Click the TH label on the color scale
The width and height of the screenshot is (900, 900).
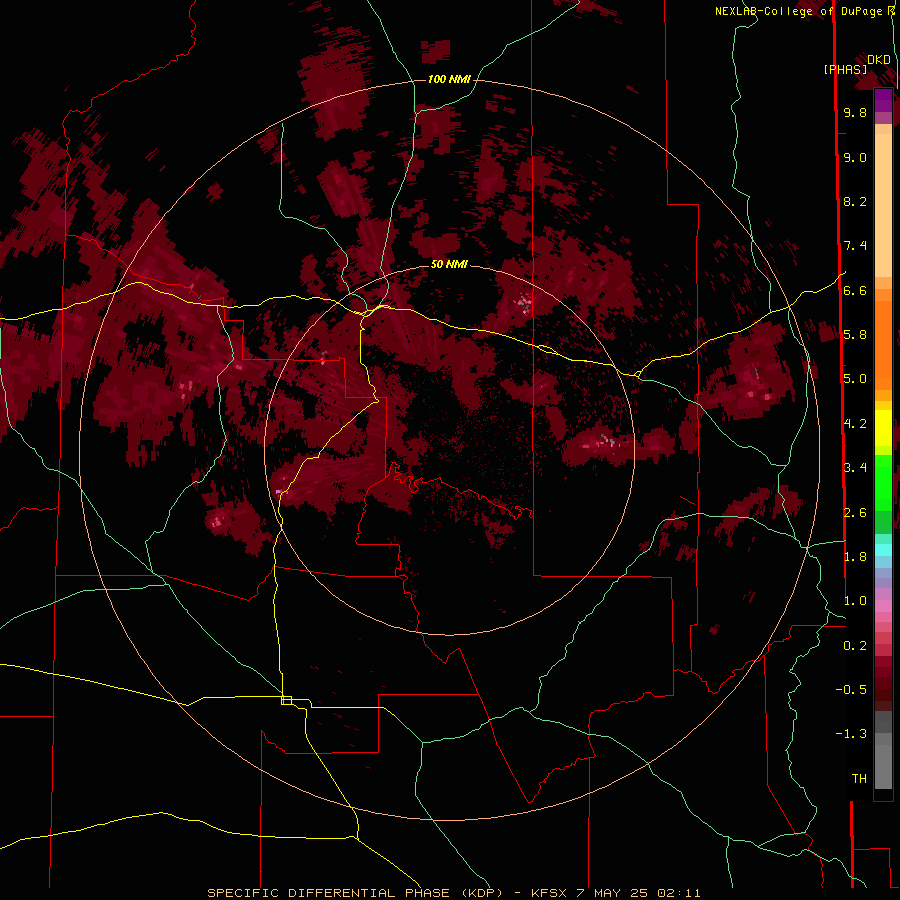859,779
